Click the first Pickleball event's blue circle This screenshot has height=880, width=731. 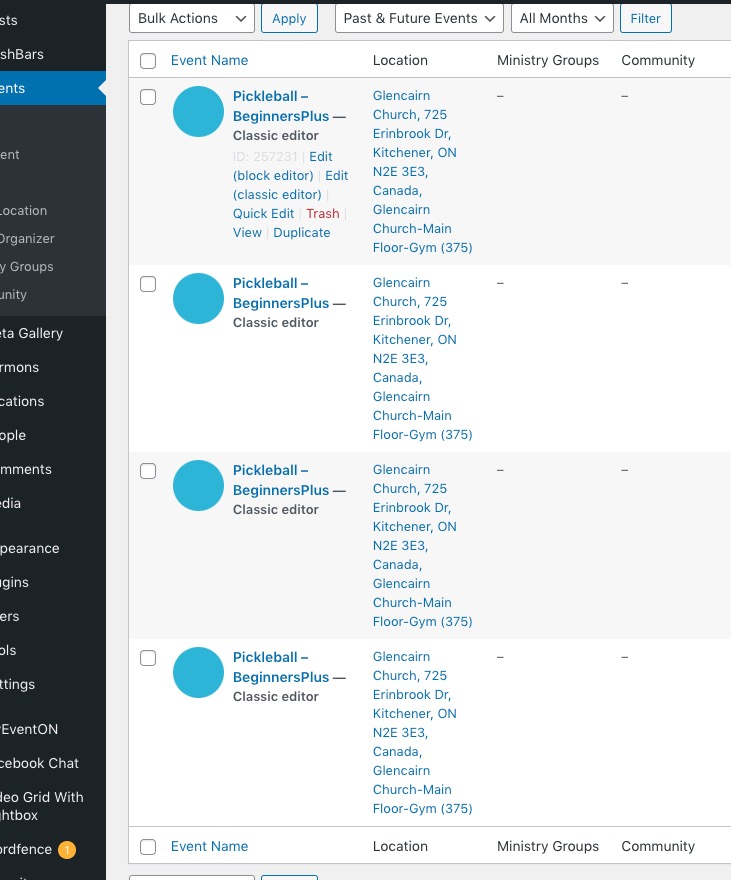tap(198, 111)
